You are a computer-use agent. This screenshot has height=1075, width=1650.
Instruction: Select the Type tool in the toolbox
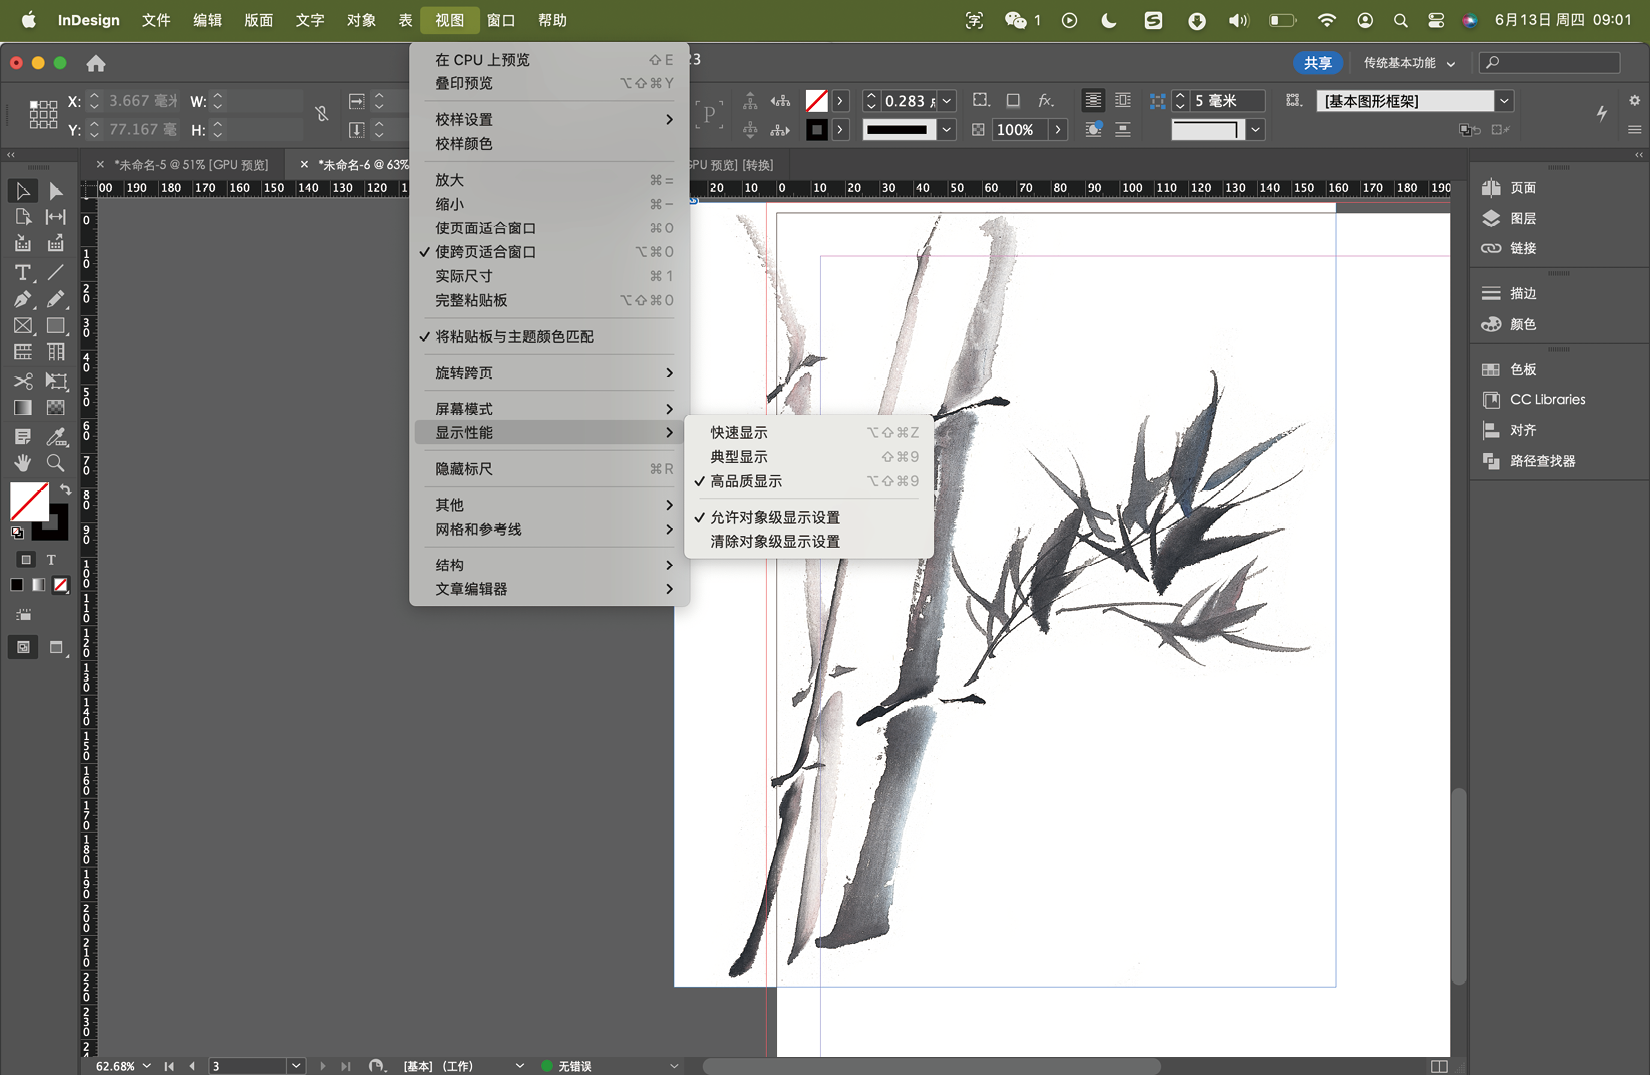click(x=22, y=272)
